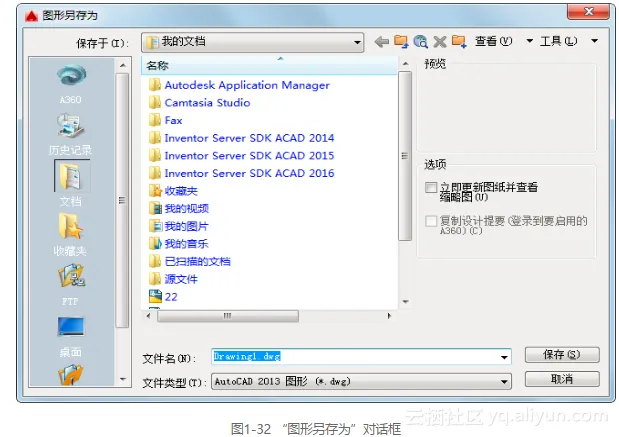Select the 我的音乐 folder
This screenshot has height=437, width=619.
[178, 244]
